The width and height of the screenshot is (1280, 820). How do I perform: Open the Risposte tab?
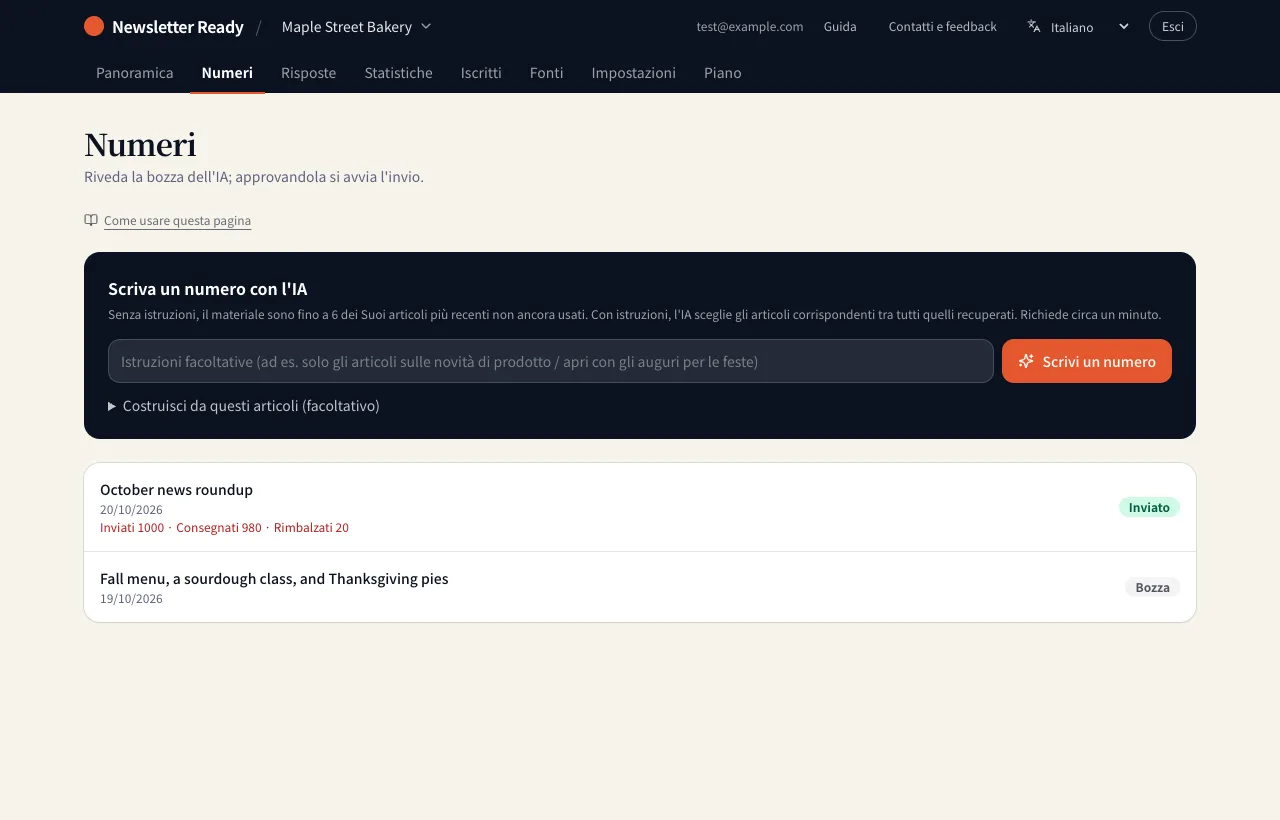point(309,73)
